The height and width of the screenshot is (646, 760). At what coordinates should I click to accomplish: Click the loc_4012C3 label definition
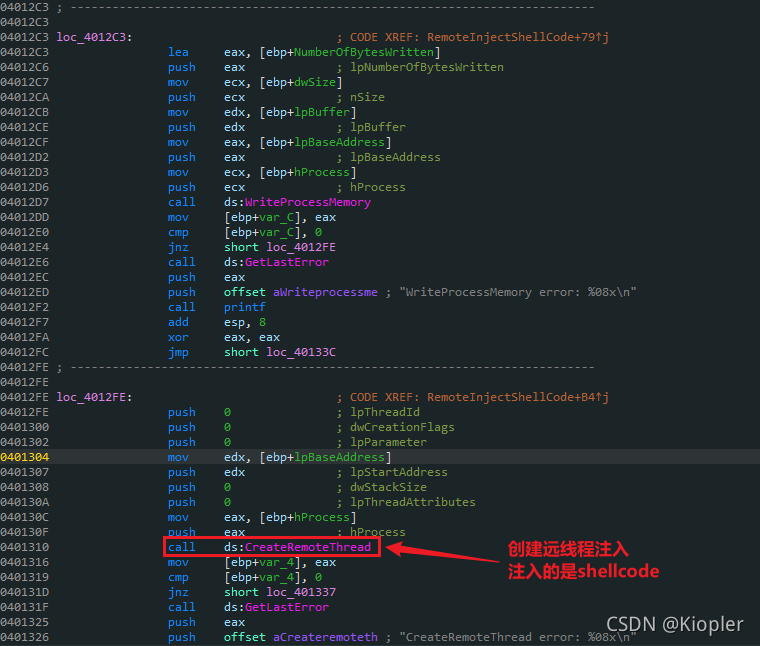94,37
